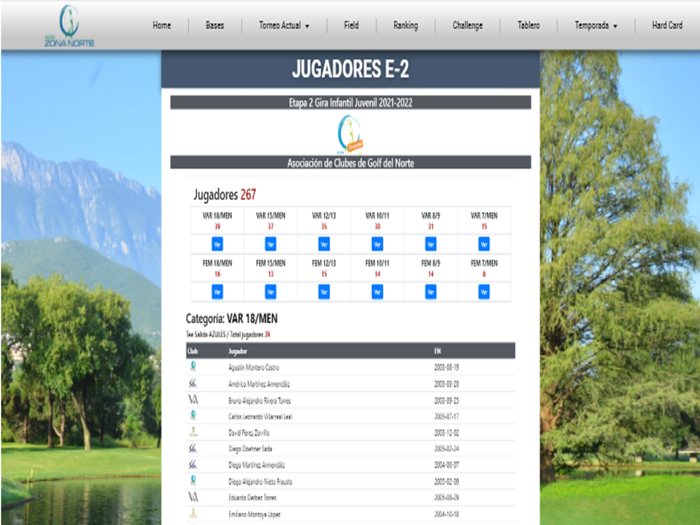Screen dimensions: 700x525
Task: Click club icon beside Emiliano Montoya López
Action: 193,513
